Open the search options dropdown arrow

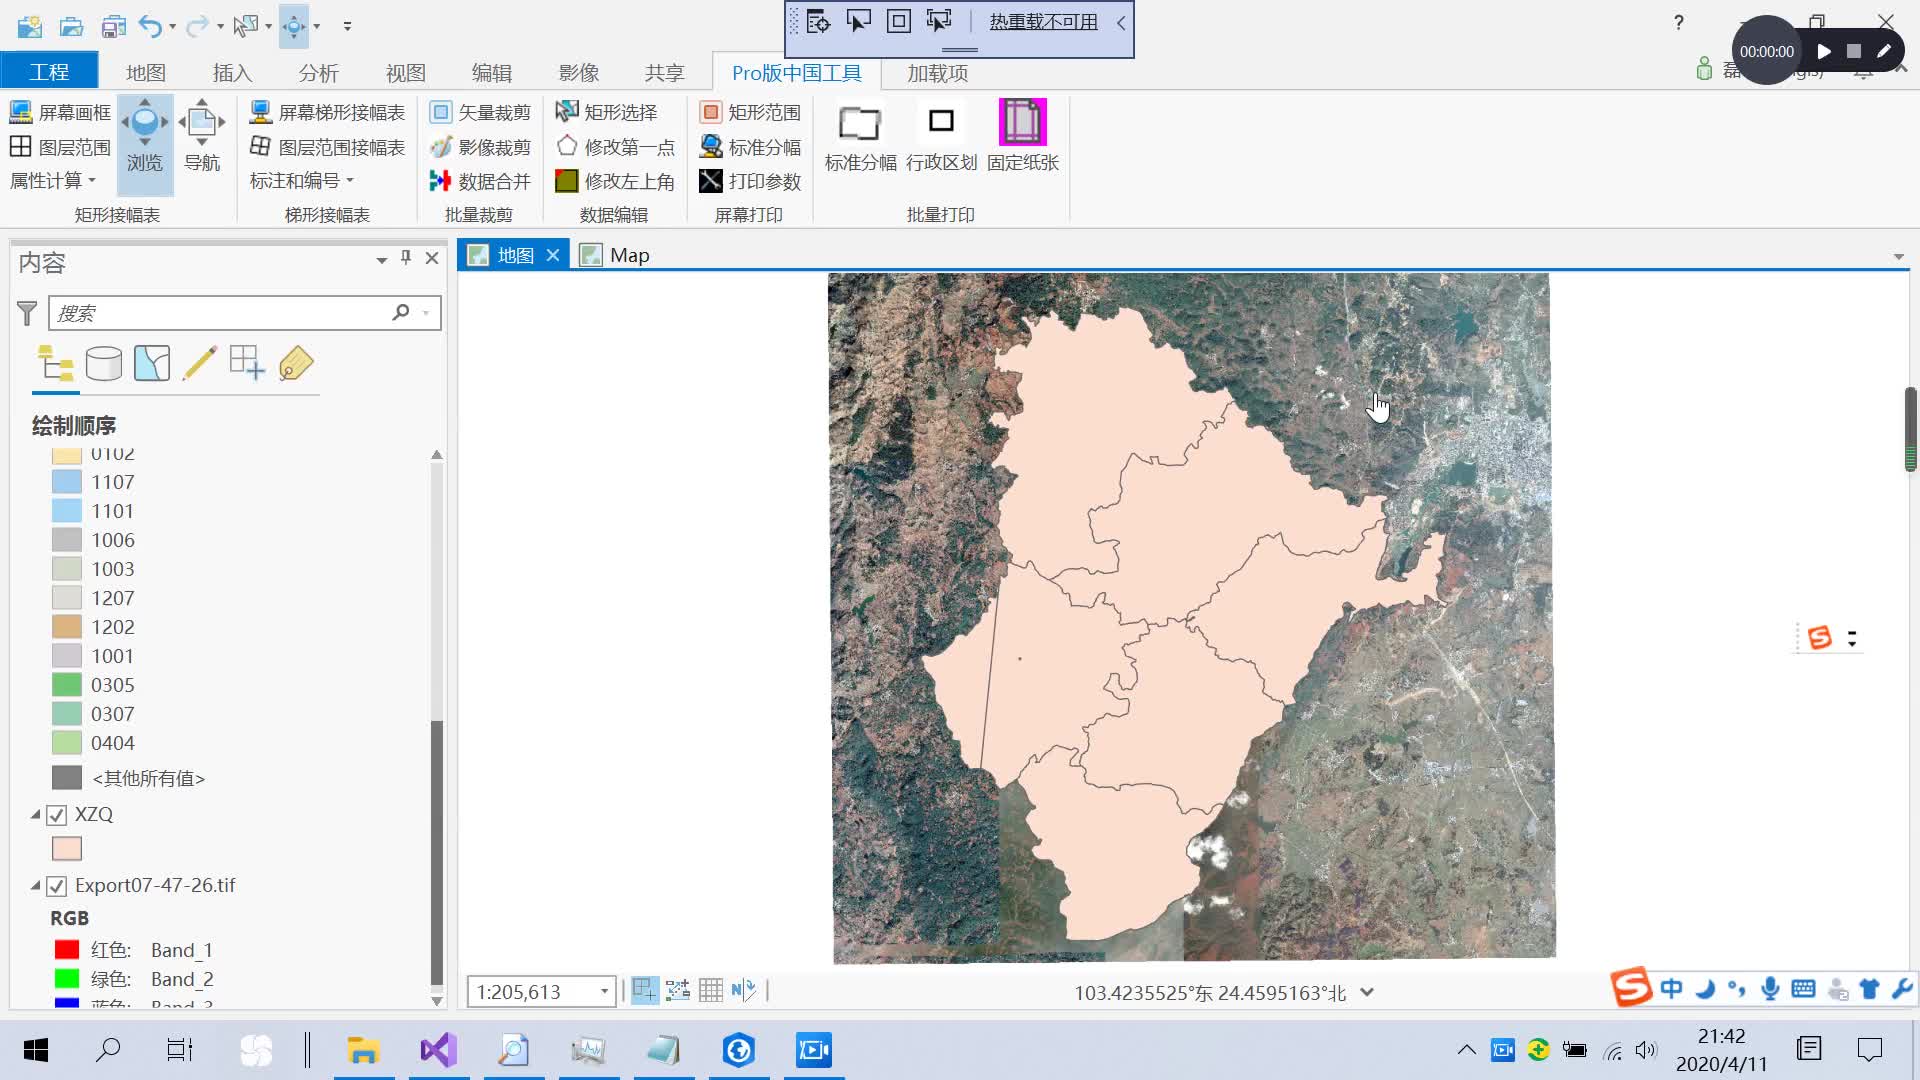coord(426,313)
